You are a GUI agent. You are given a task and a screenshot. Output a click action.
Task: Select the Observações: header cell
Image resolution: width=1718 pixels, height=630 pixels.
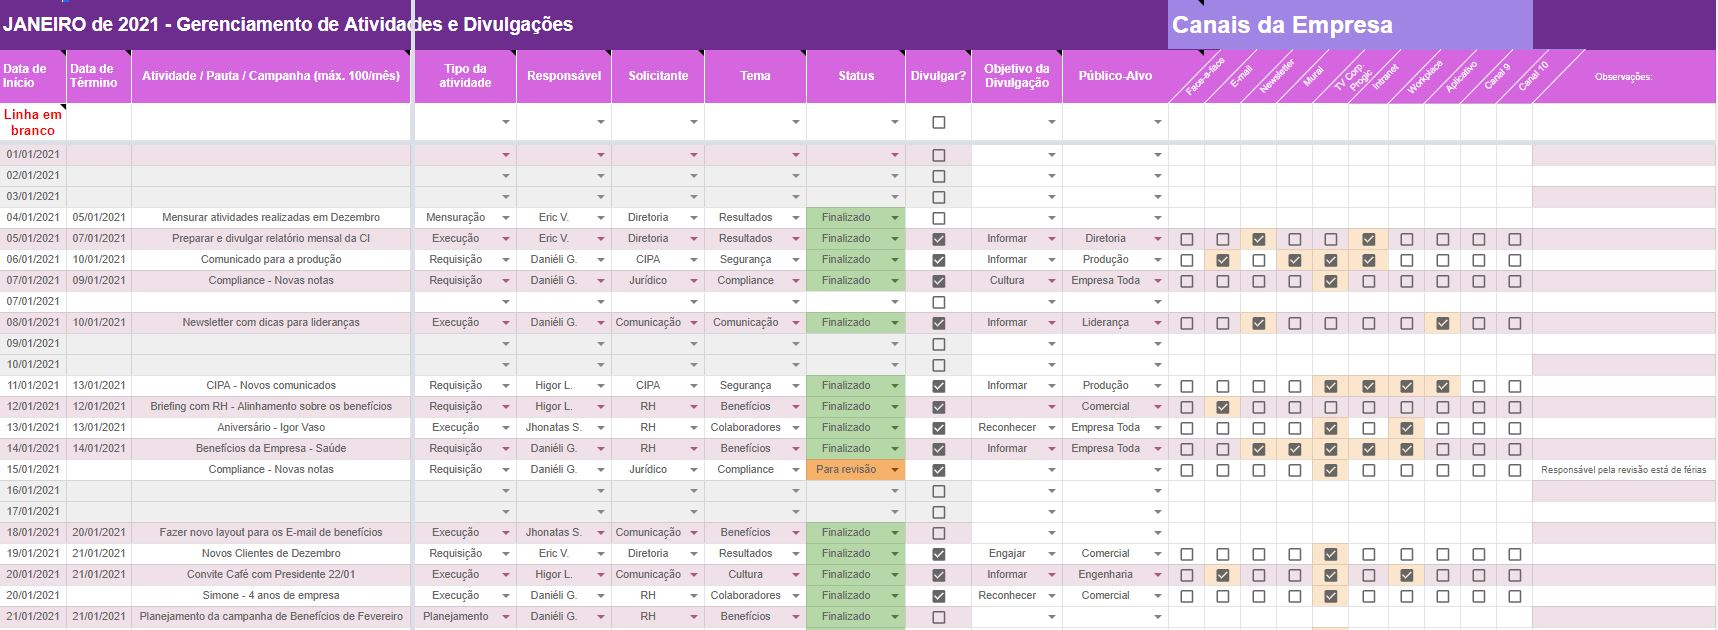(x=1624, y=76)
